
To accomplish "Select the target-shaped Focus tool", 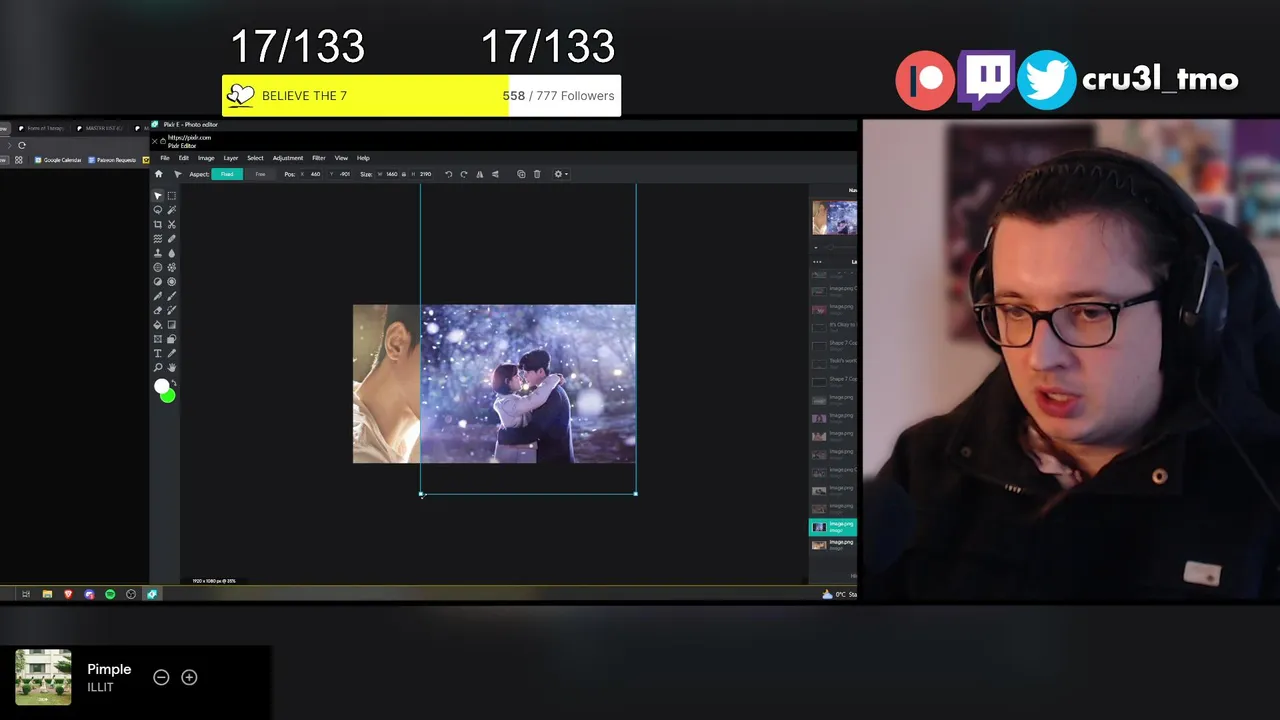I will pyautogui.click(x=172, y=282).
